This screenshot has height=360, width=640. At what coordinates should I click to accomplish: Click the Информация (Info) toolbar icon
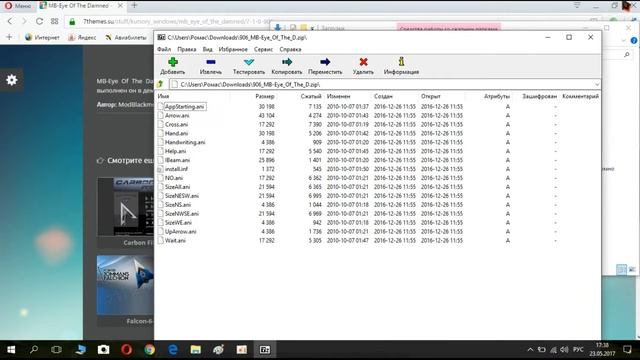coord(401,62)
